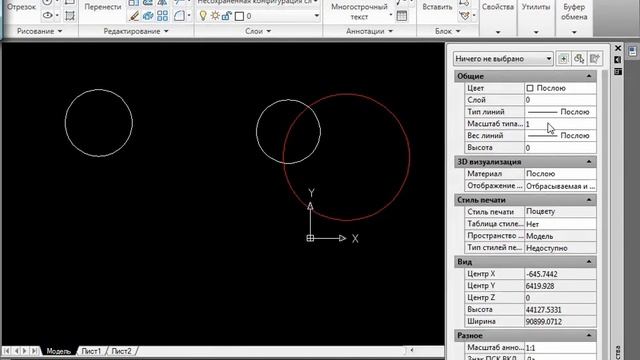Click the Вставить block button

(x=437, y=7)
